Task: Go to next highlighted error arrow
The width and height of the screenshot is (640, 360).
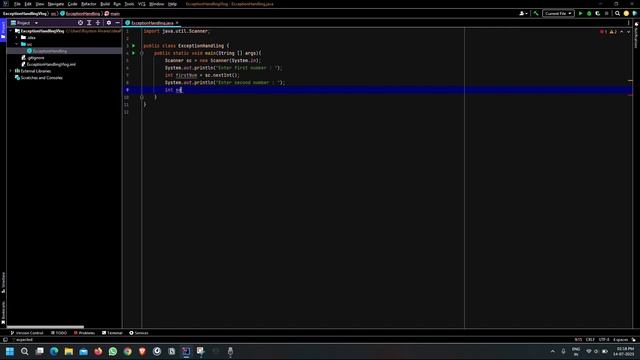Action: [629, 32]
